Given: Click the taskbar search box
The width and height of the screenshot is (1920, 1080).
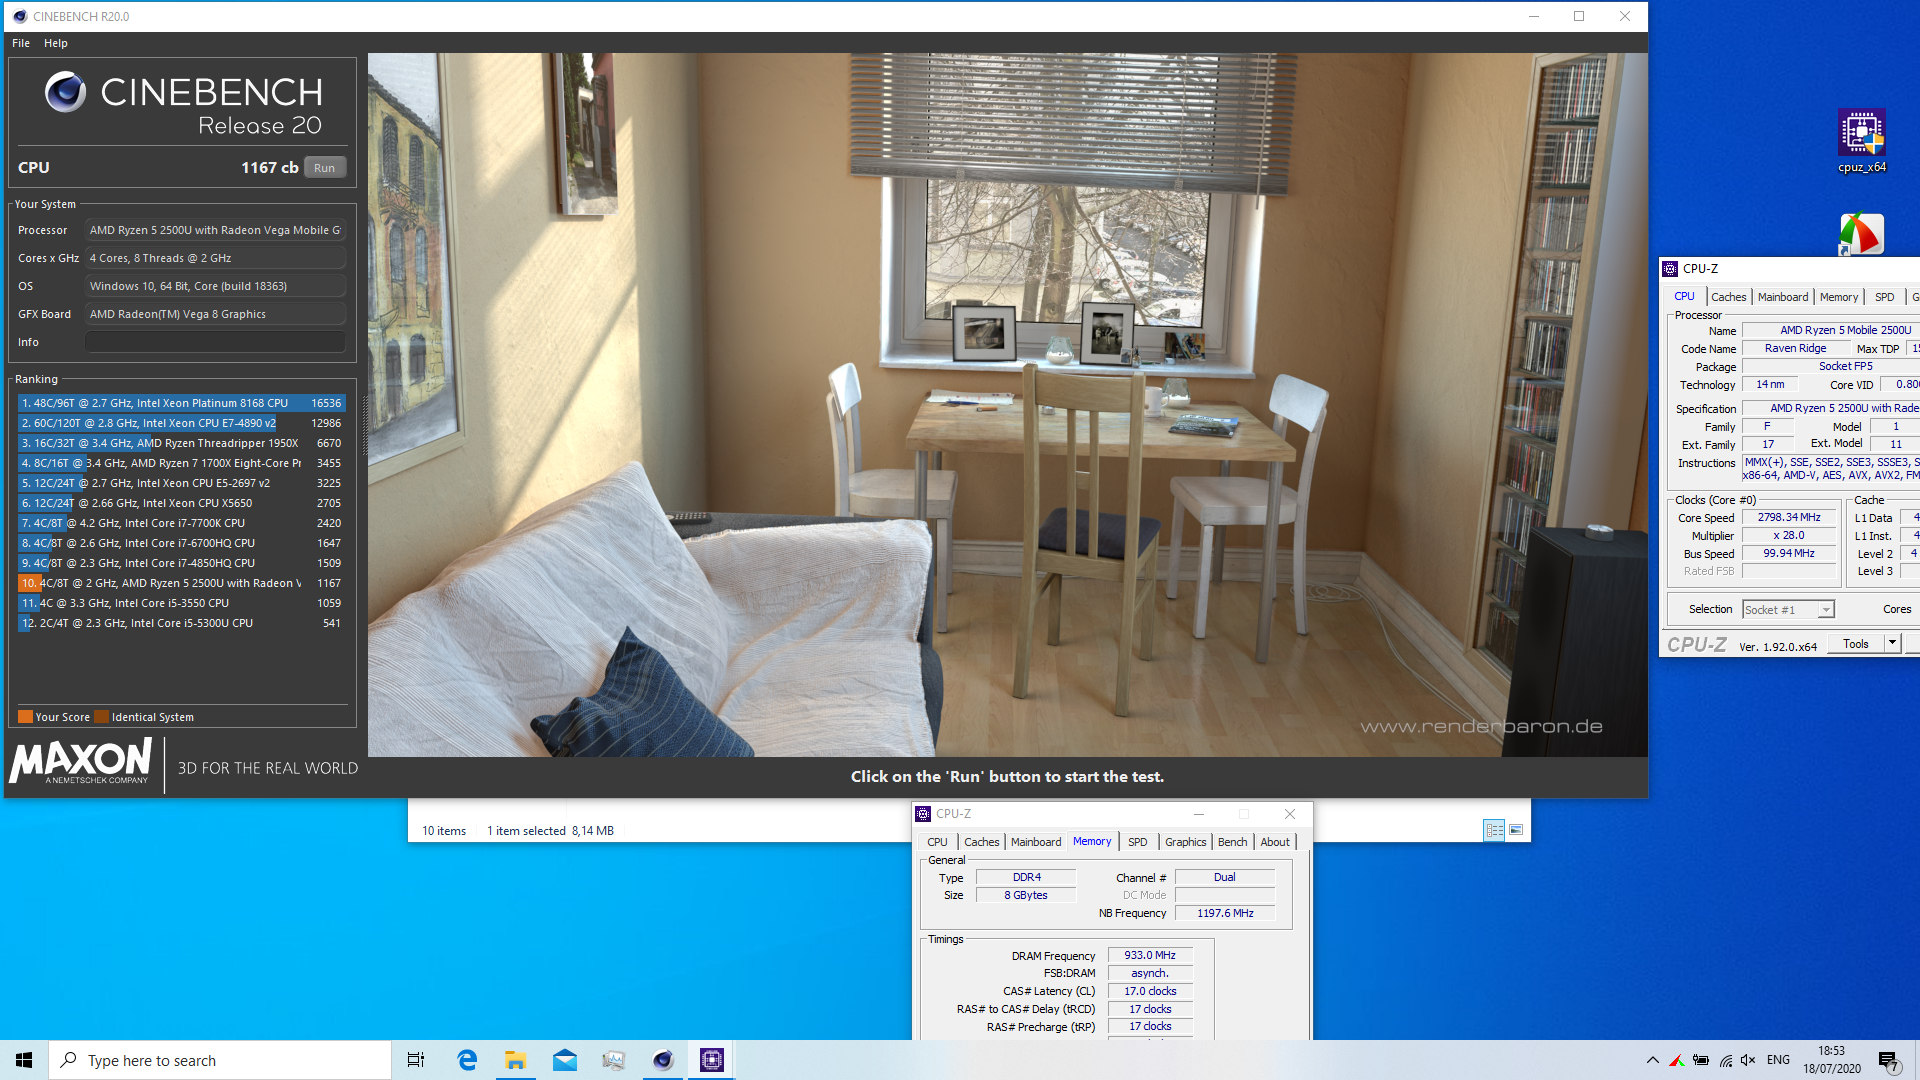Looking at the screenshot, I should tap(220, 1060).
